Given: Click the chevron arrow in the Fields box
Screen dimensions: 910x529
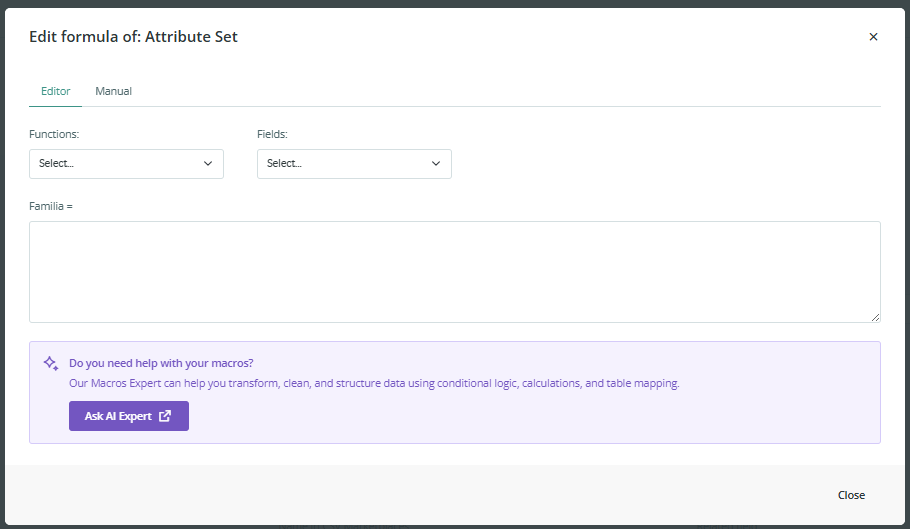Looking at the screenshot, I should [x=436, y=164].
